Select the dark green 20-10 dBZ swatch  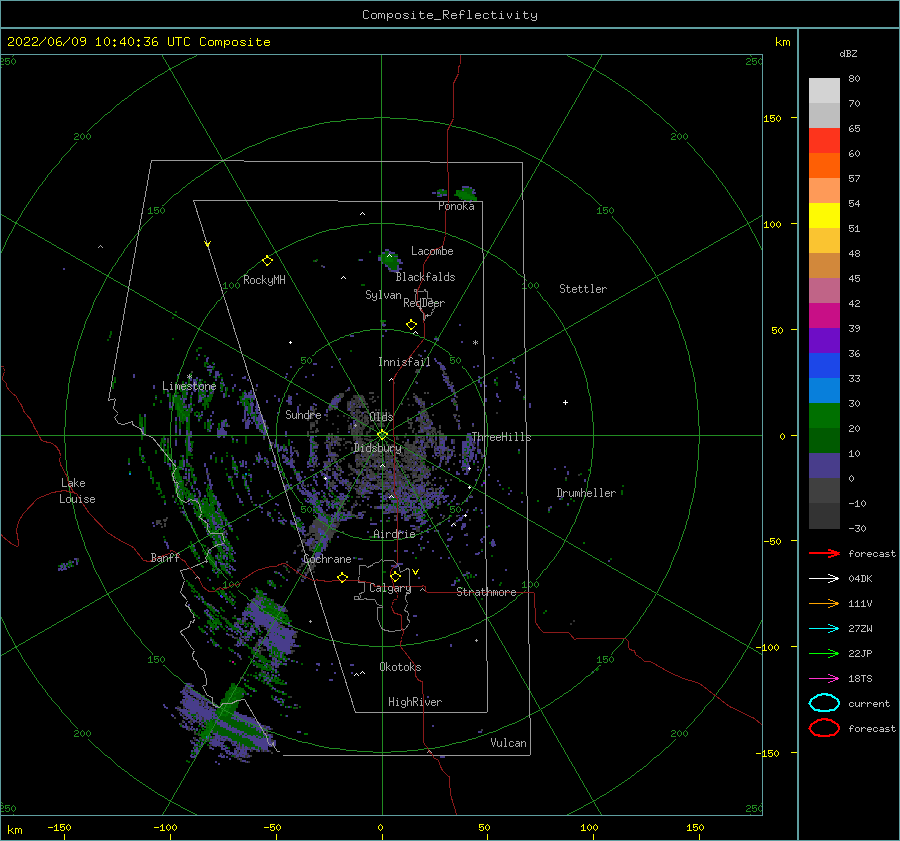824,441
